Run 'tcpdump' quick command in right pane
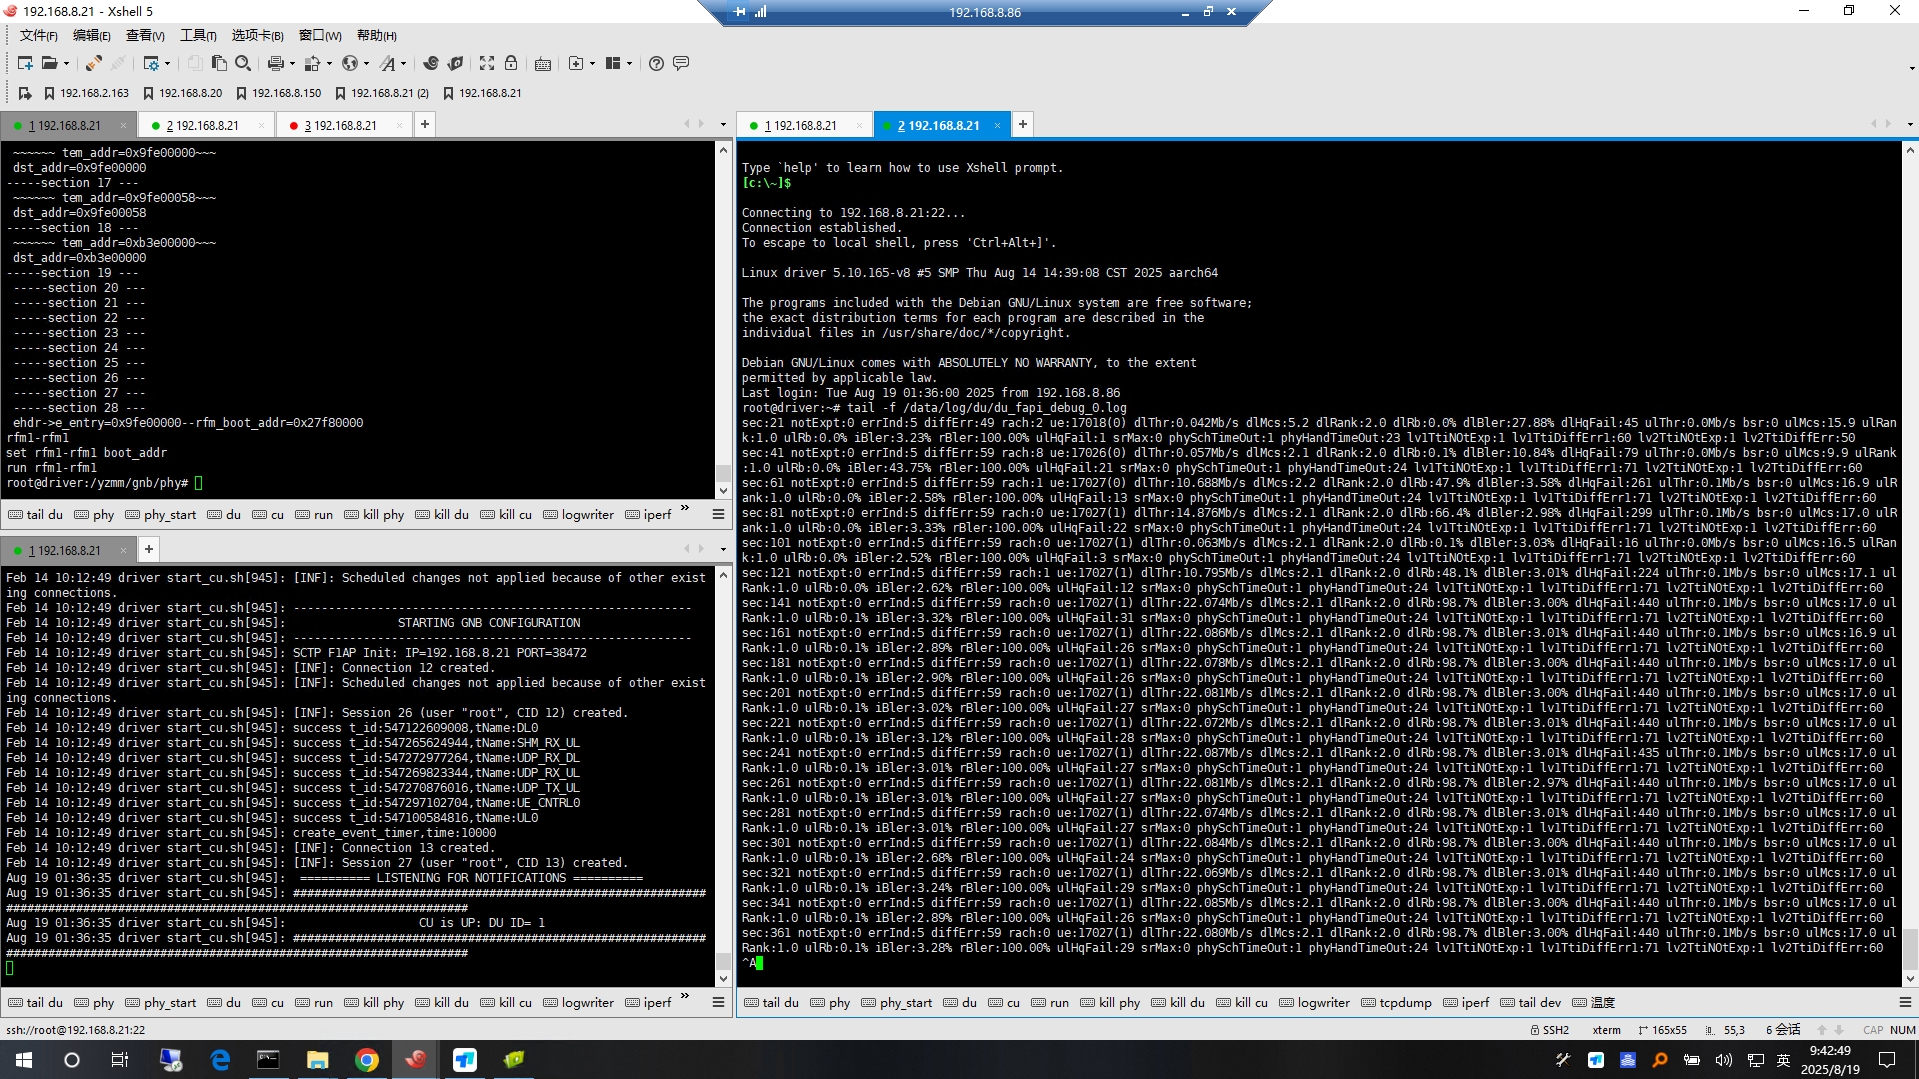The image size is (1919, 1079). [1396, 1002]
